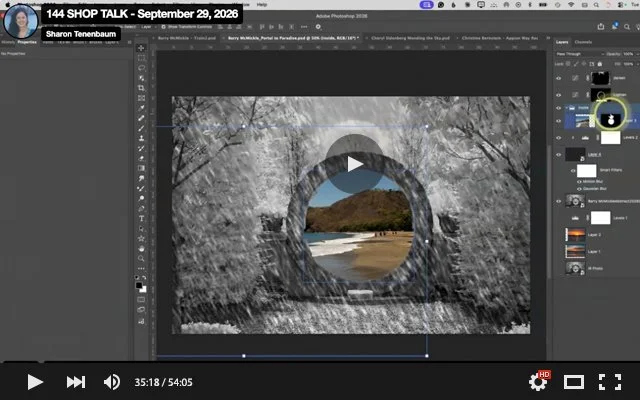Open options bar more three-dots menu
Image resolution: width=640 pixels, height=400 pixels.
pyautogui.click(x=304, y=27)
